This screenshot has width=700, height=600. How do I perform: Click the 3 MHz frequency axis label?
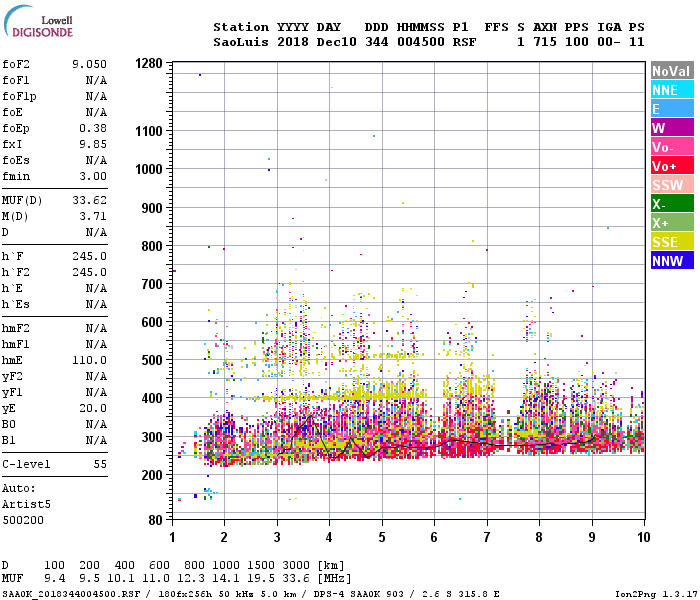click(x=277, y=537)
